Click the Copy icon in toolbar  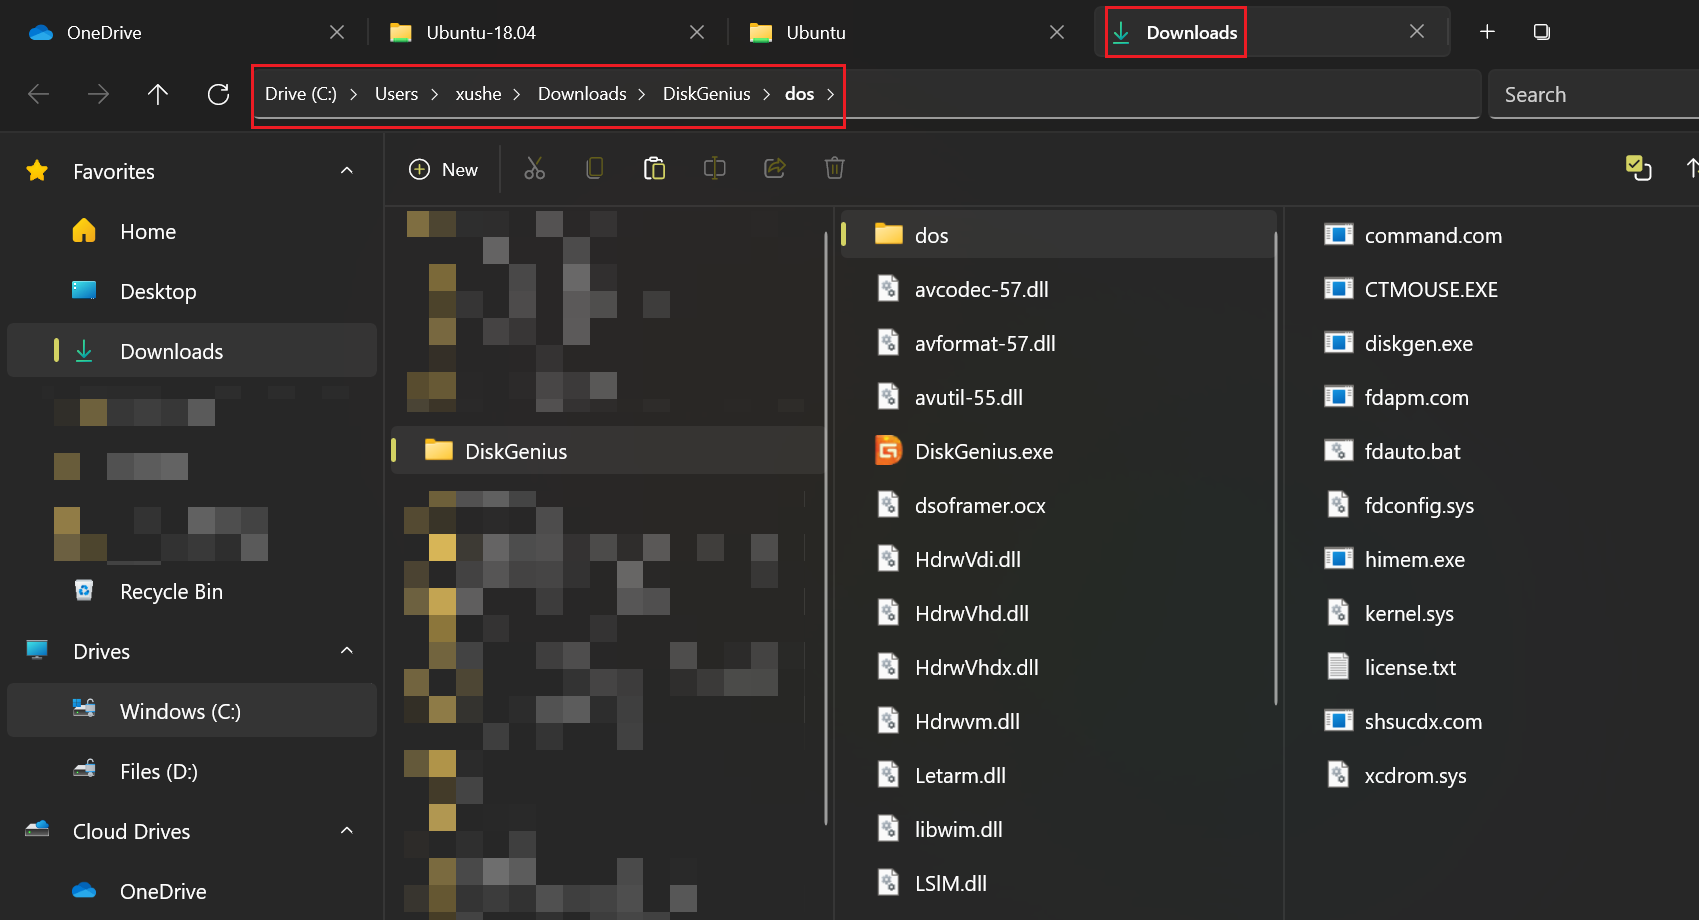594,169
